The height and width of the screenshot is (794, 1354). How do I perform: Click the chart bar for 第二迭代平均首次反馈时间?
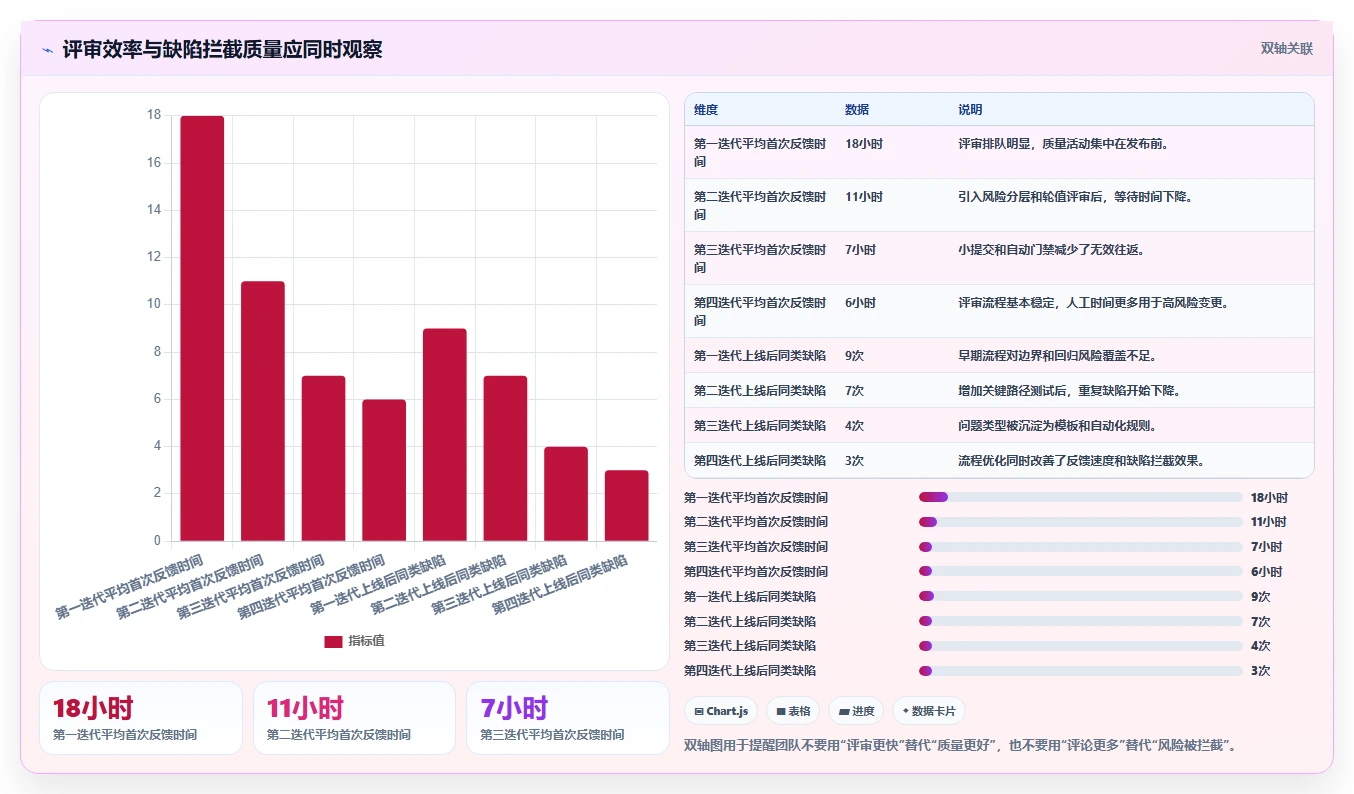[263, 411]
